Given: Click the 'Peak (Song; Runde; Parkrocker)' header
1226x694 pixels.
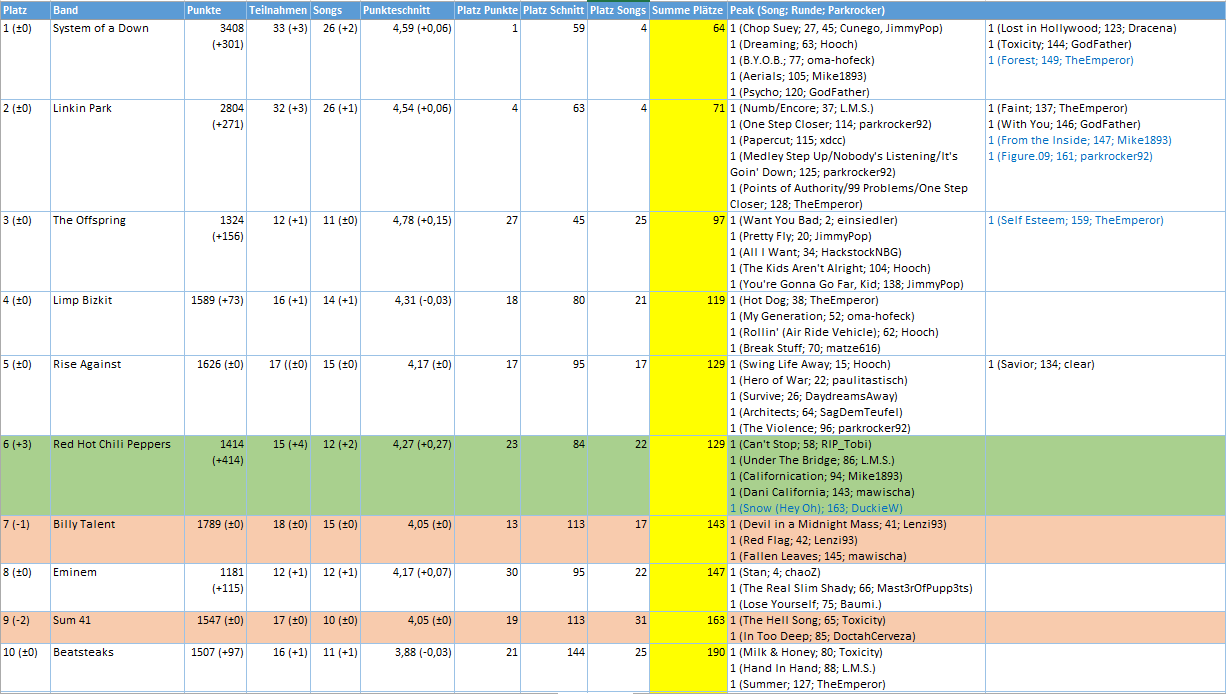Looking at the screenshot, I should 856,10.
